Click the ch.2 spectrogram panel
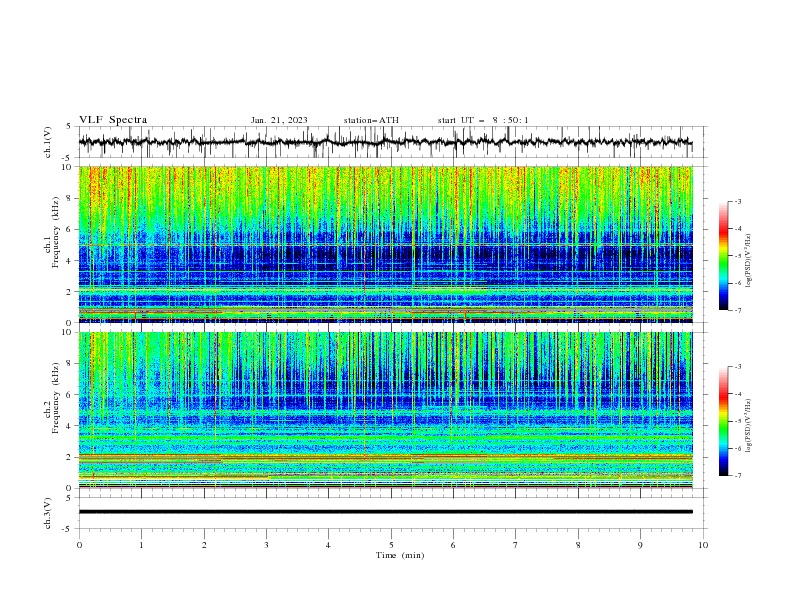The image size is (792, 612). point(385,410)
